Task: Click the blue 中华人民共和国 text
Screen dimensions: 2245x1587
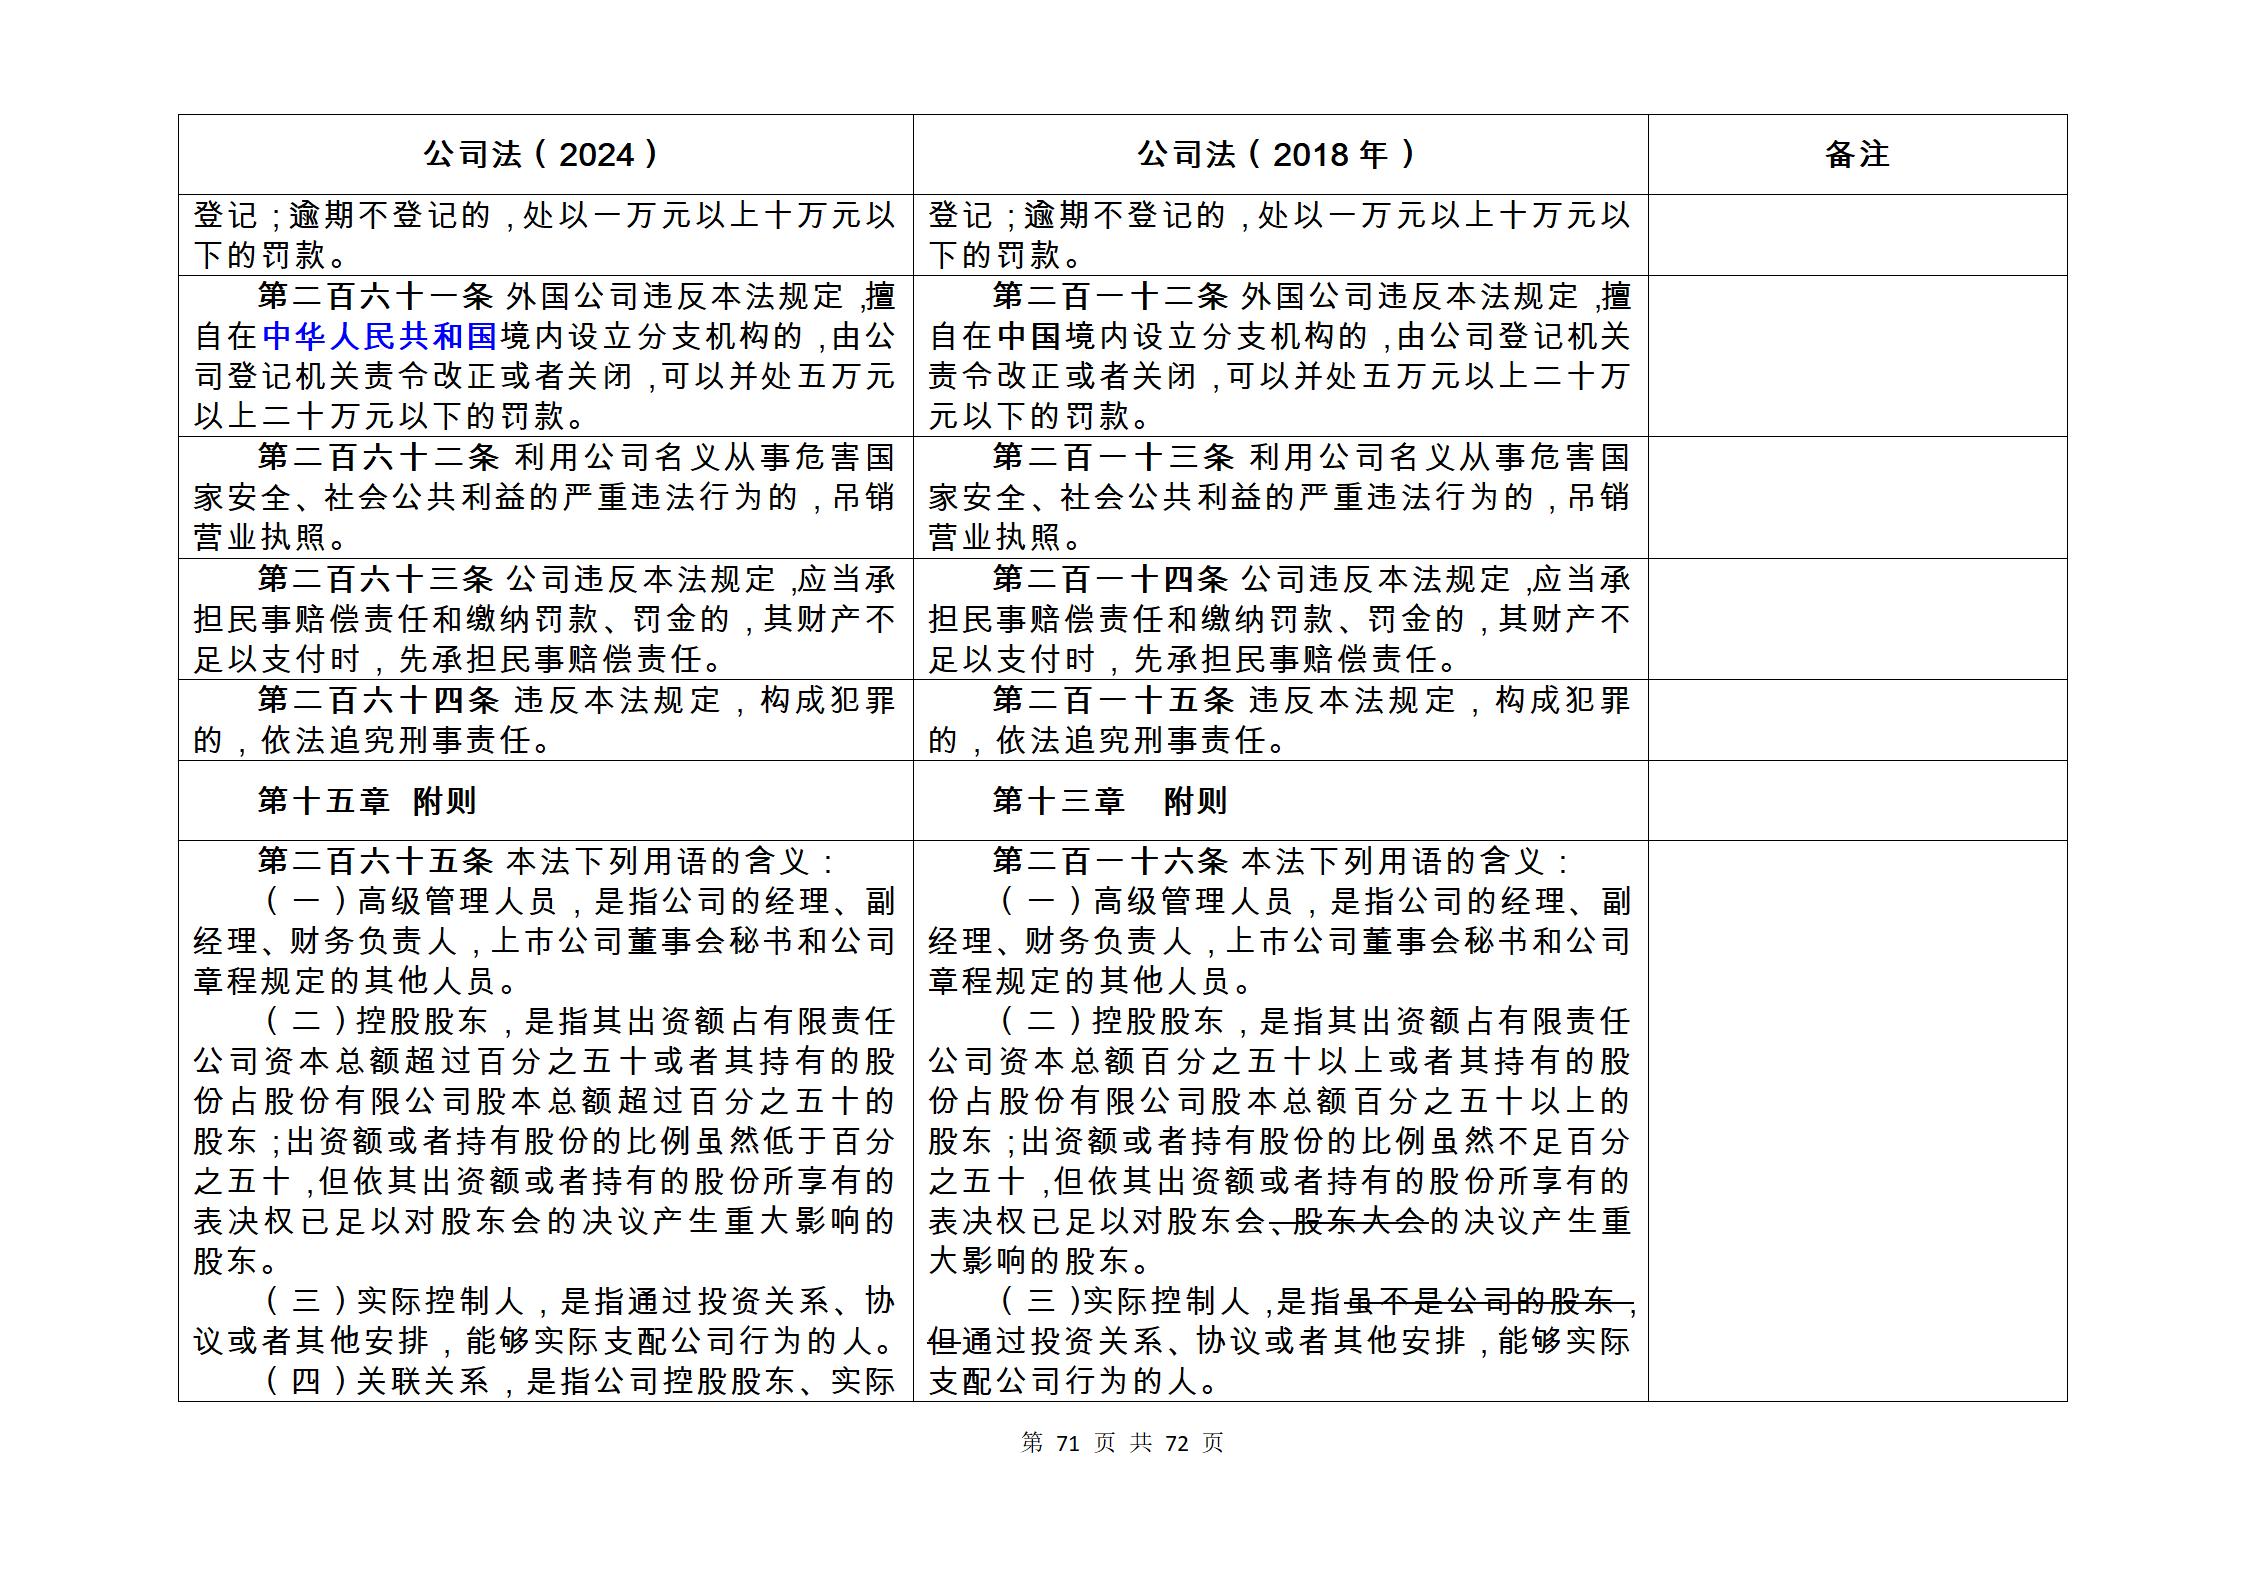Action: [x=380, y=336]
